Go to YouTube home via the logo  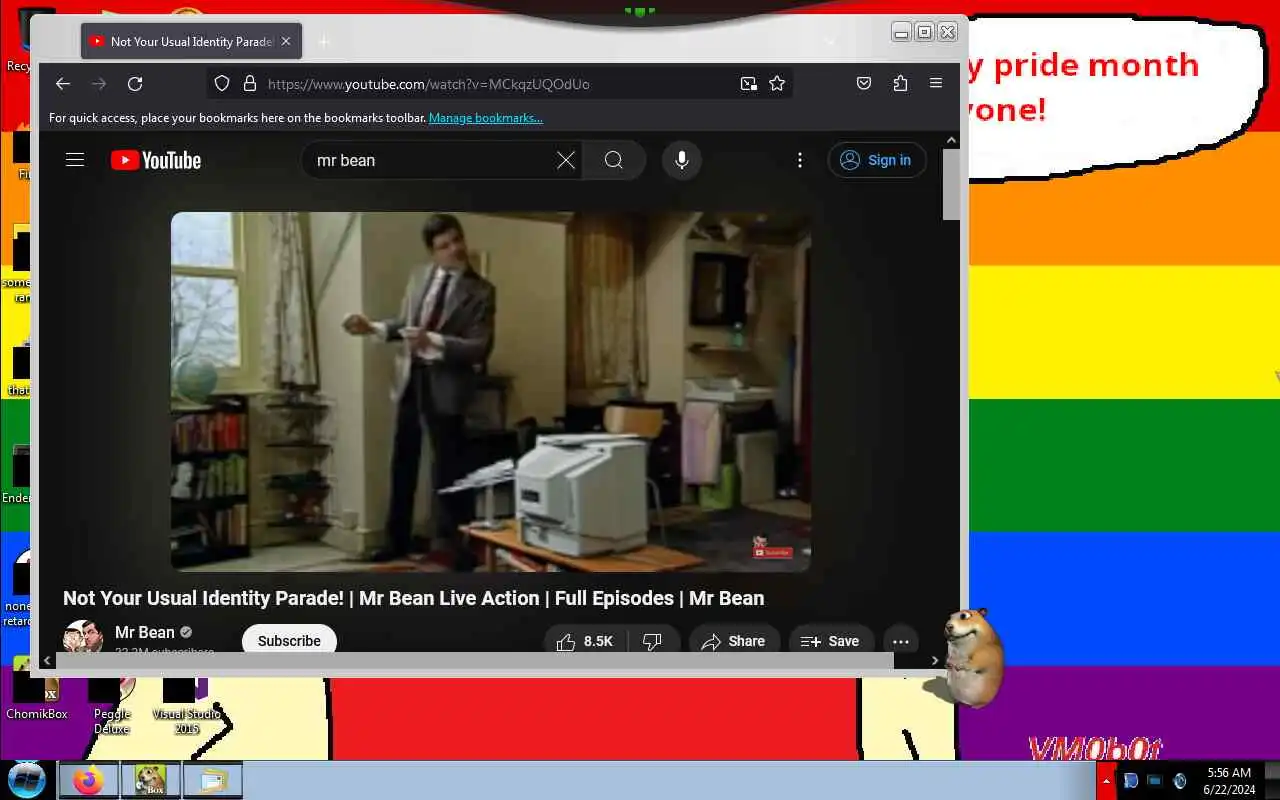click(156, 160)
